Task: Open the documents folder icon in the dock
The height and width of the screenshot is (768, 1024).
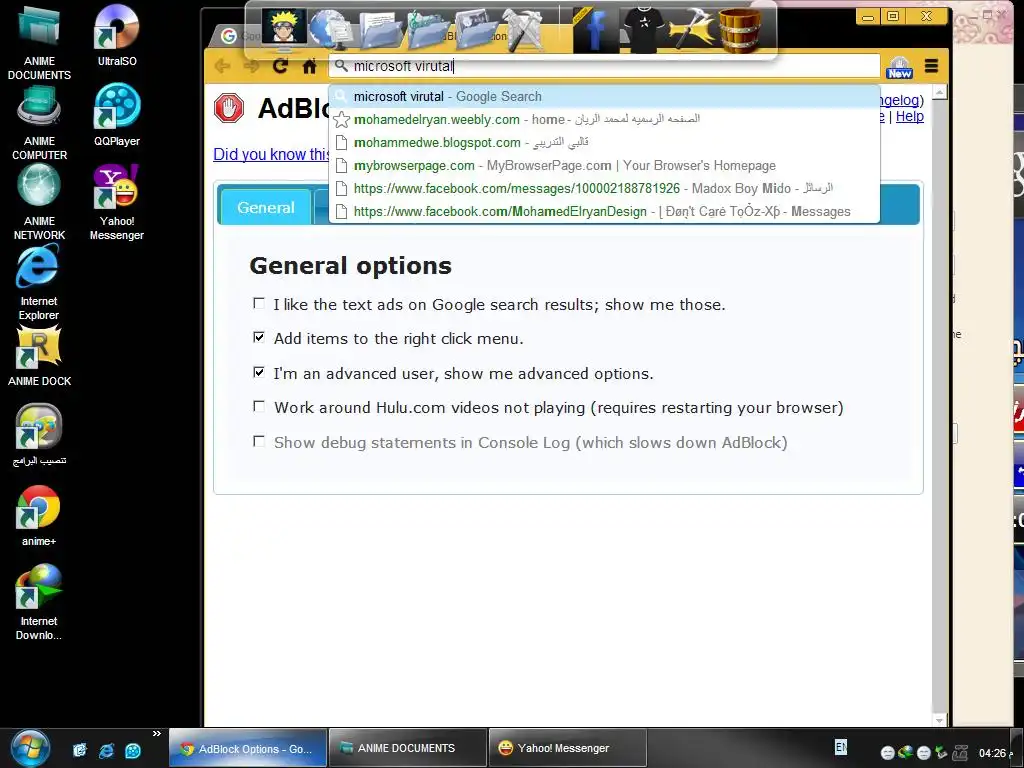Action: pyautogui.click(x=379, y=29)
